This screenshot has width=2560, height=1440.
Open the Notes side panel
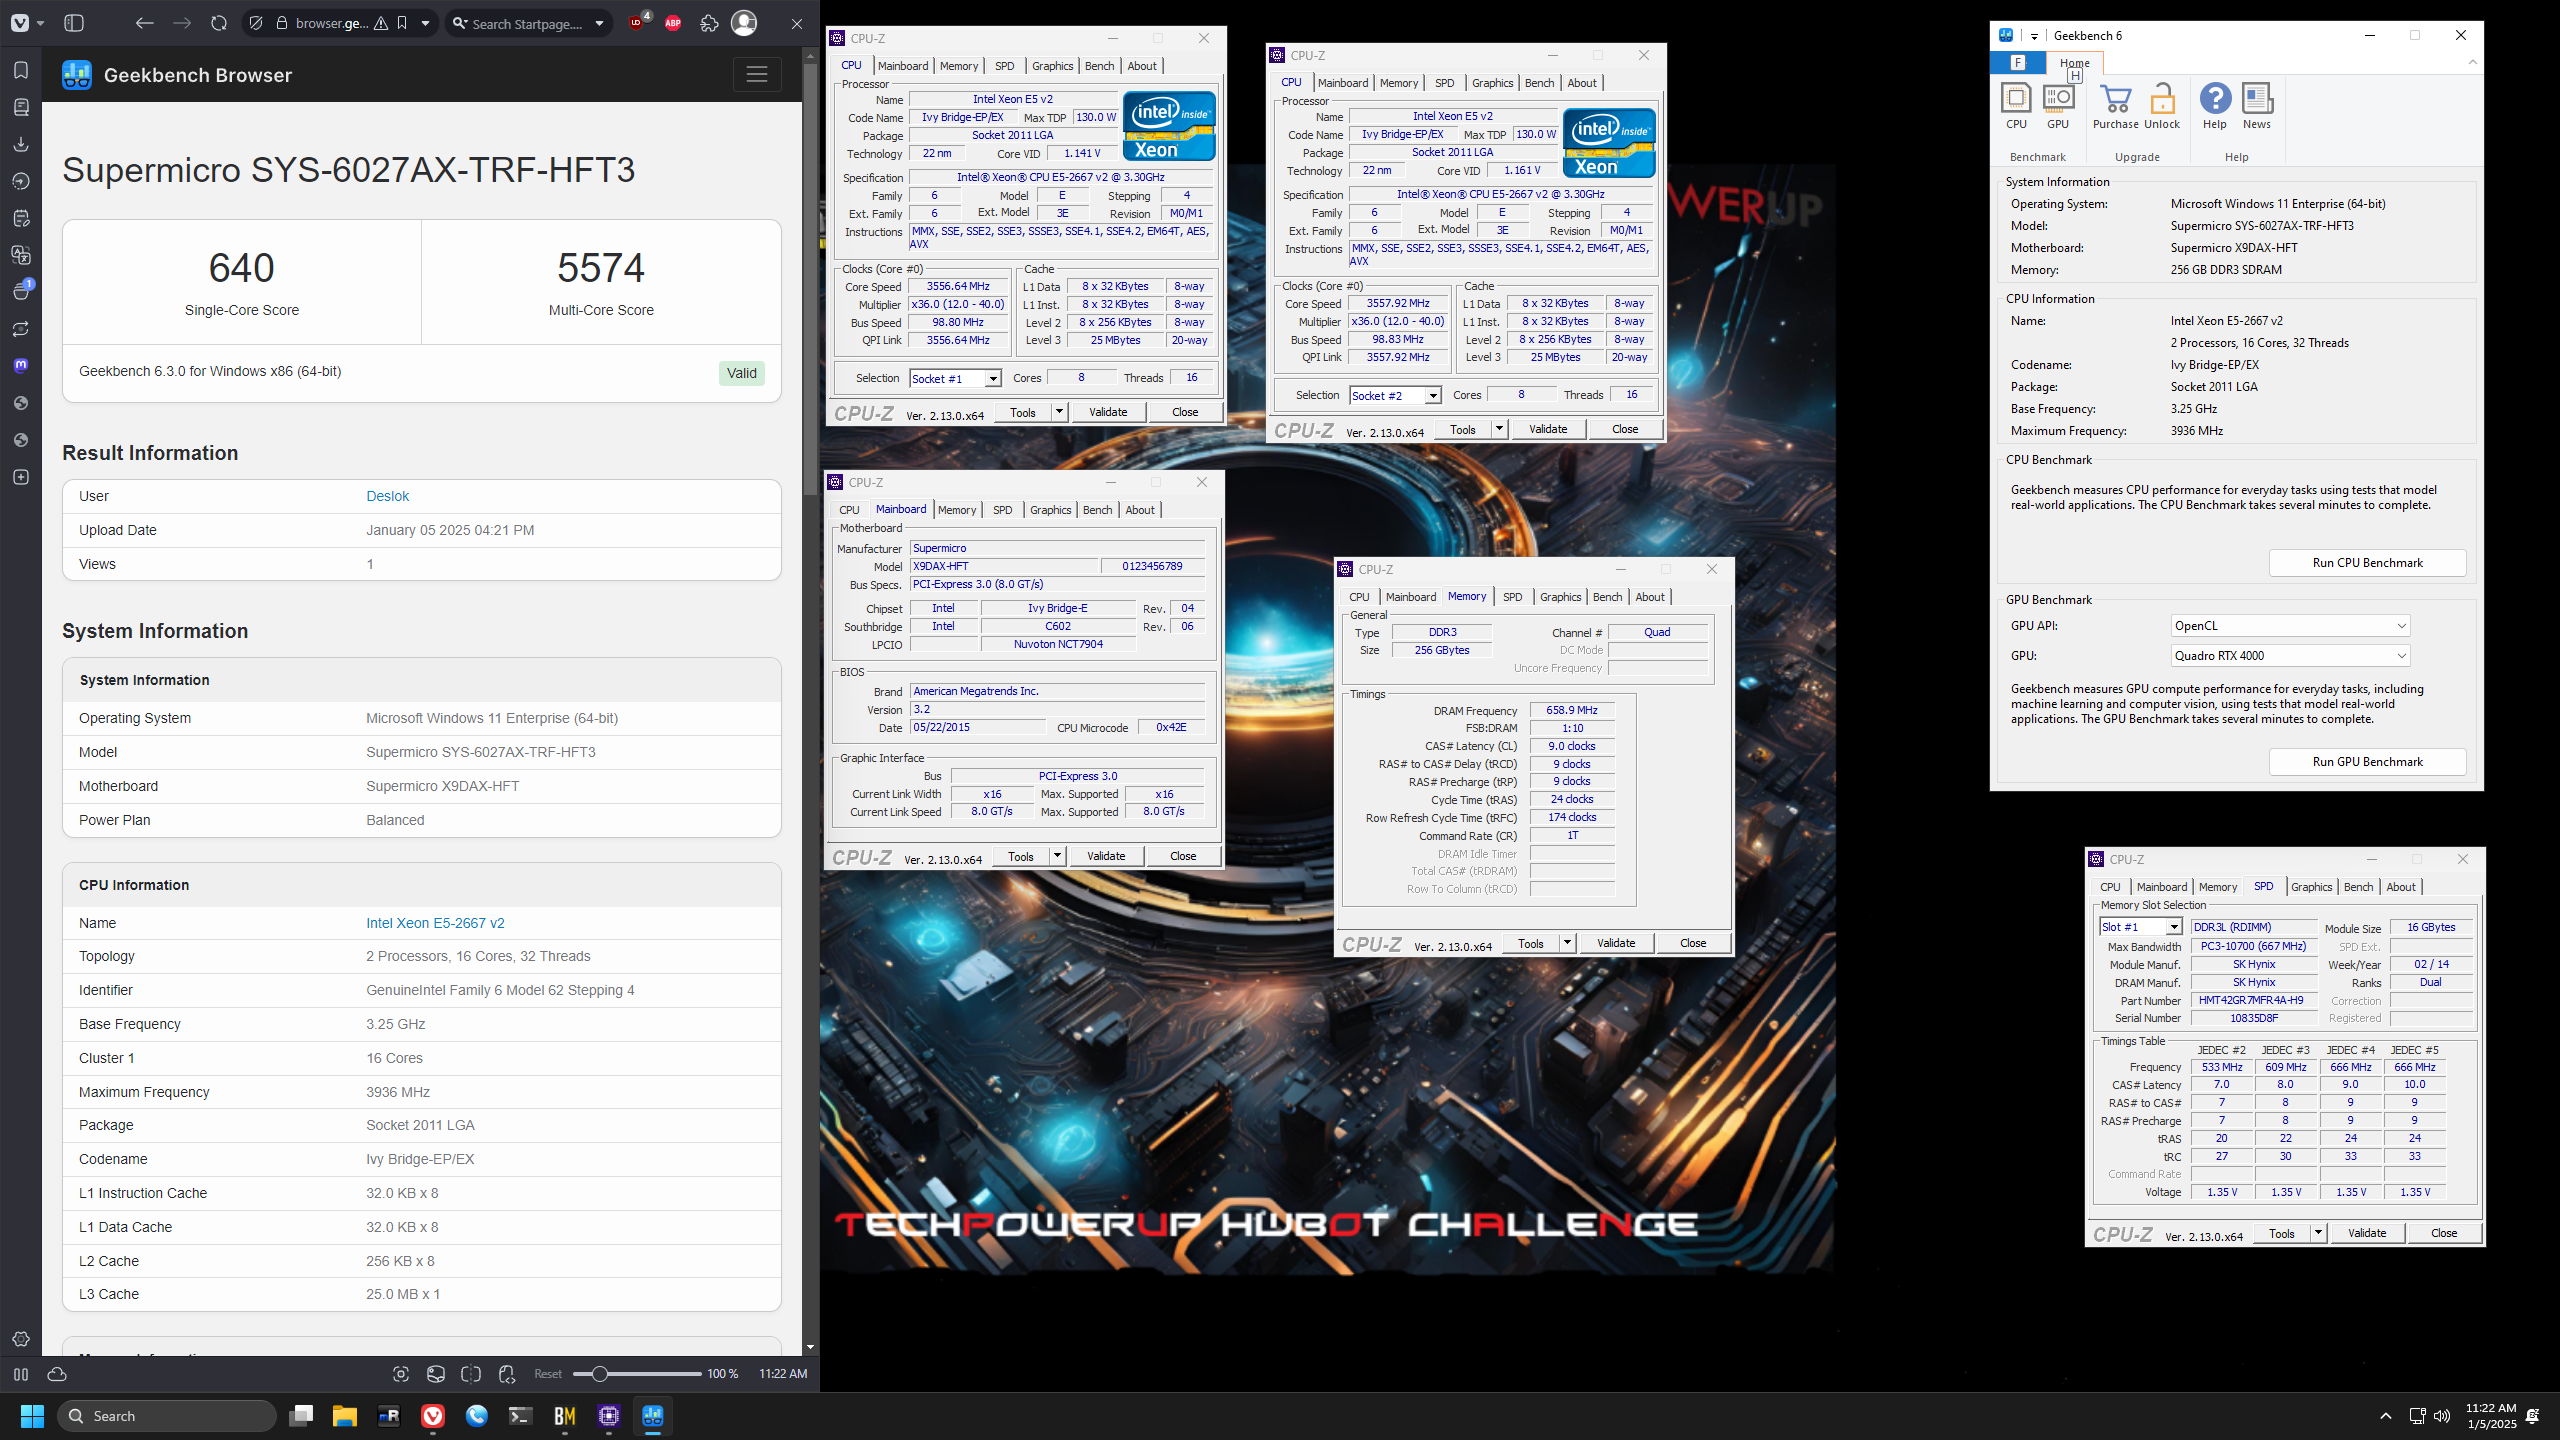point(21,218)
